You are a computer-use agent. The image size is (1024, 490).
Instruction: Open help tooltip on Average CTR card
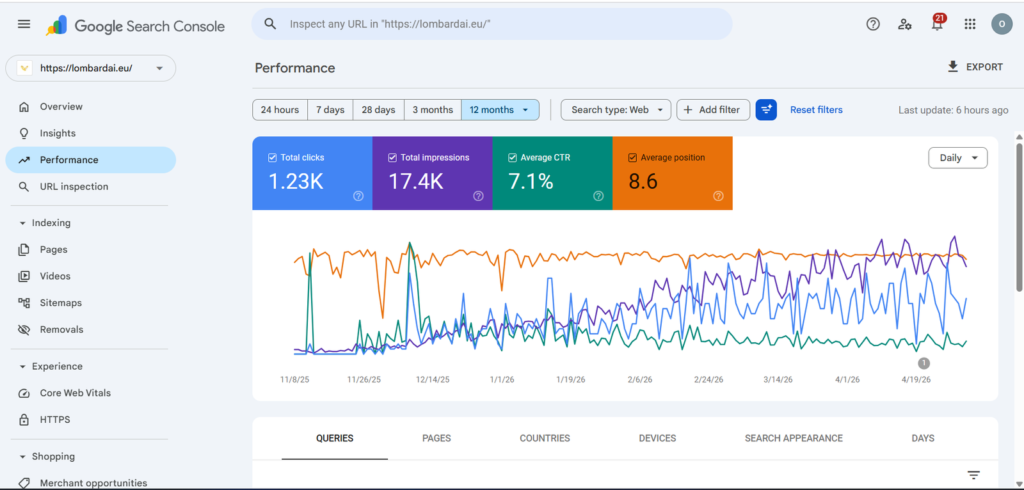pyautogui.click(x=598, y=195)
